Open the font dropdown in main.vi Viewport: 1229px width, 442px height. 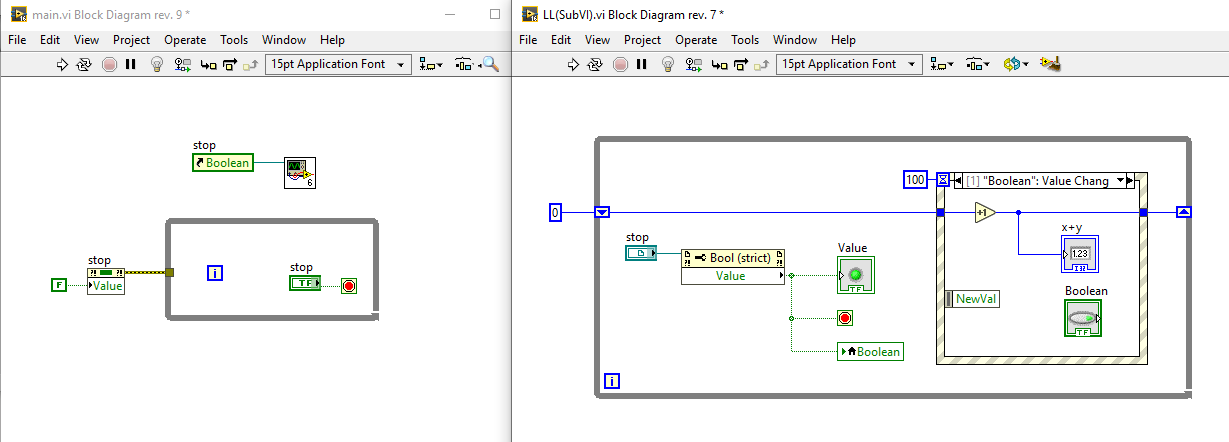[x=338, y=64]
